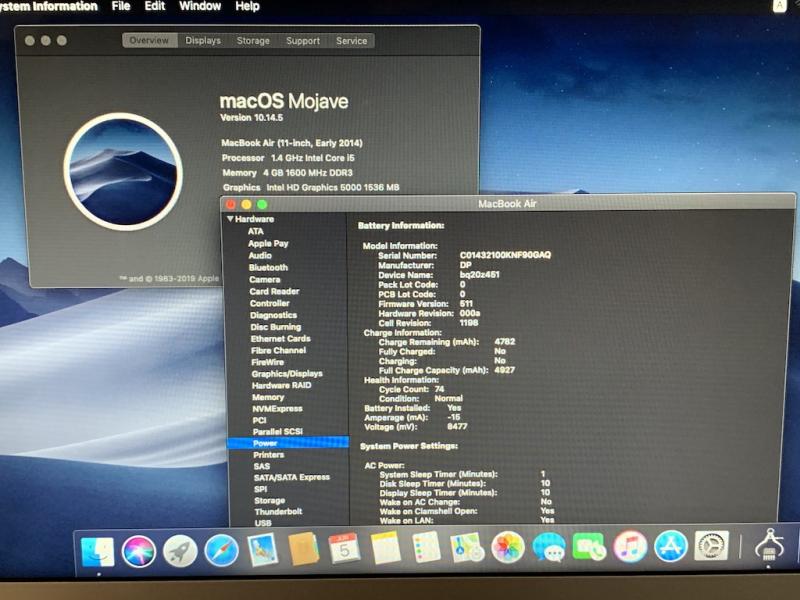The image size is (800, 600).
Task: Launch Siri from the Dock
Action: (x=139, y=551)
